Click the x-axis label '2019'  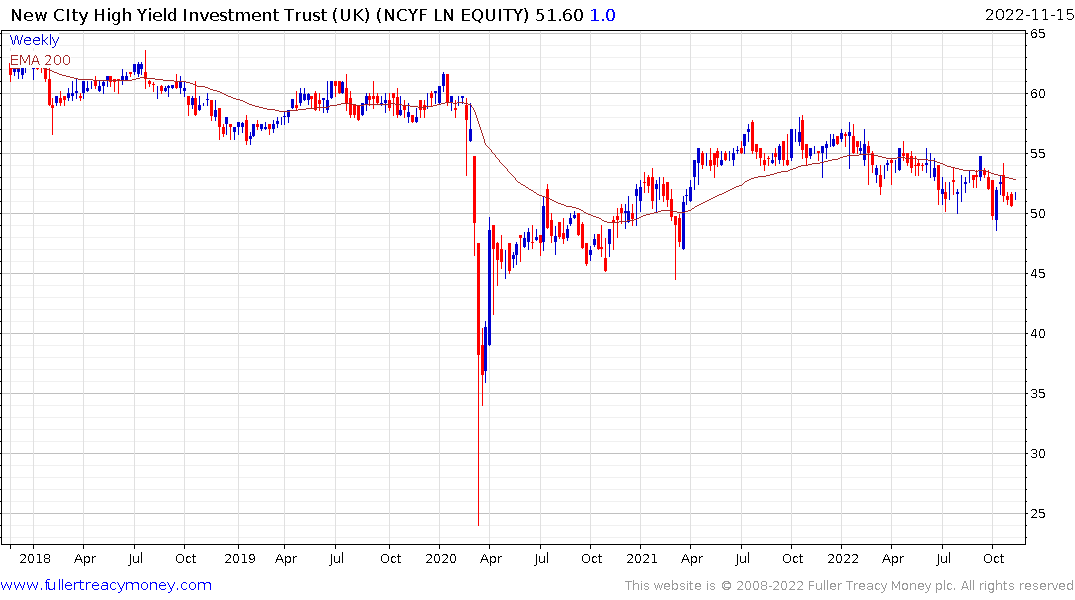pos(239,558)
